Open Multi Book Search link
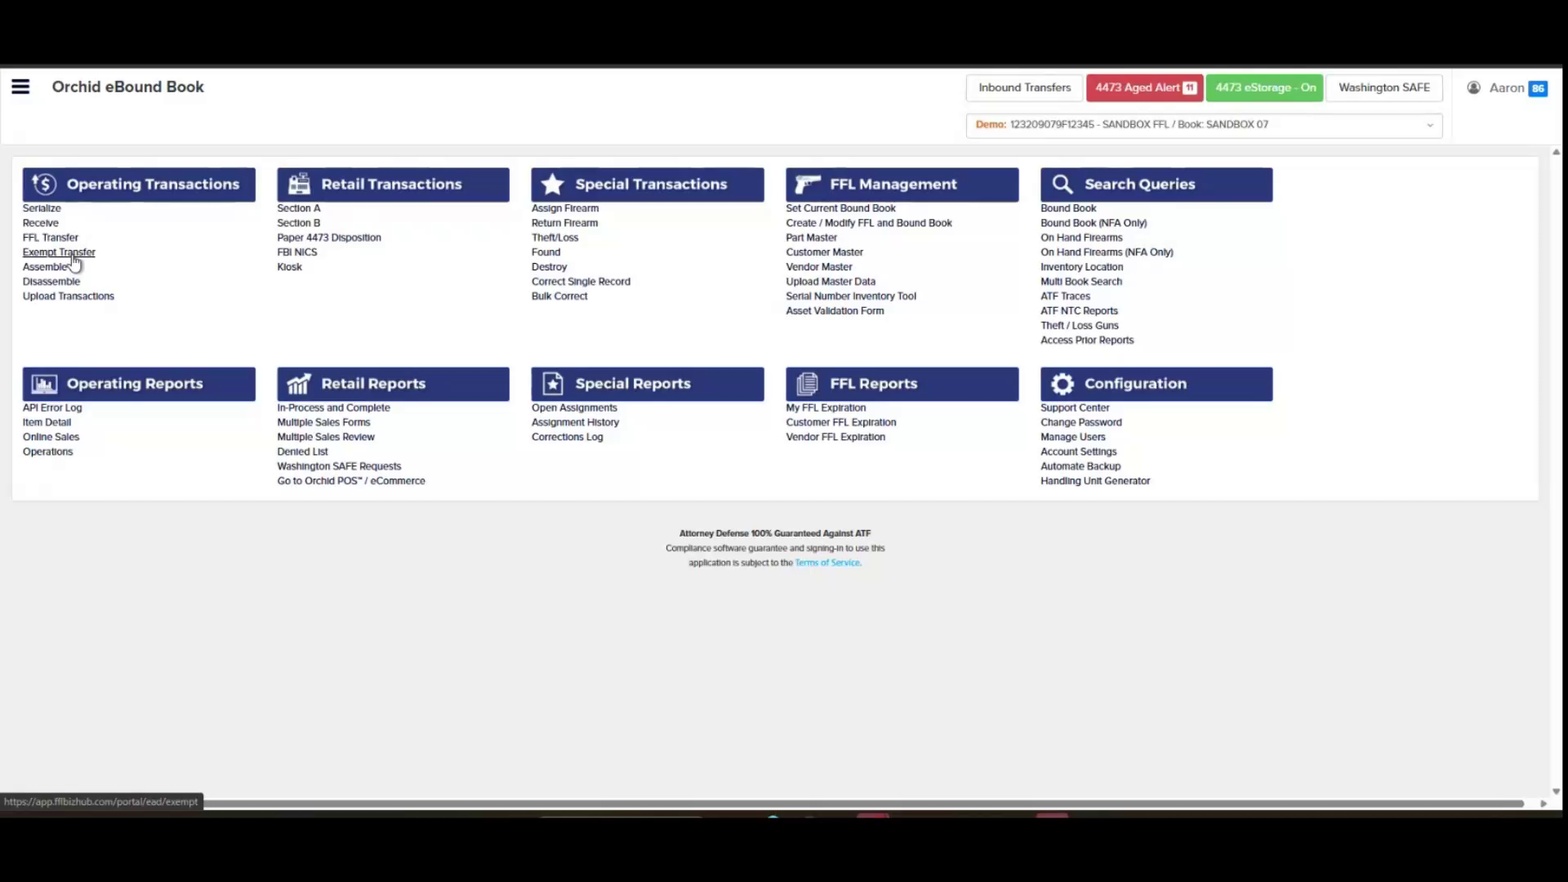1568x882 pixels. pyautogui.click(x=1081, y=282)
